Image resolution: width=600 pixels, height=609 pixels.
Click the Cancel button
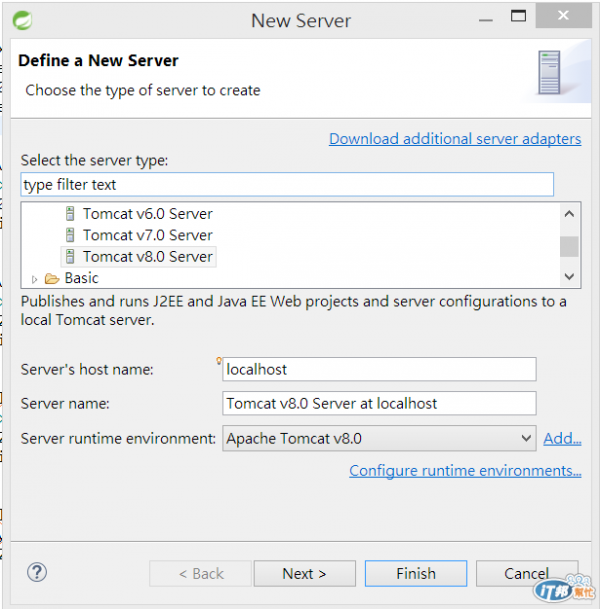click(527, 573)
